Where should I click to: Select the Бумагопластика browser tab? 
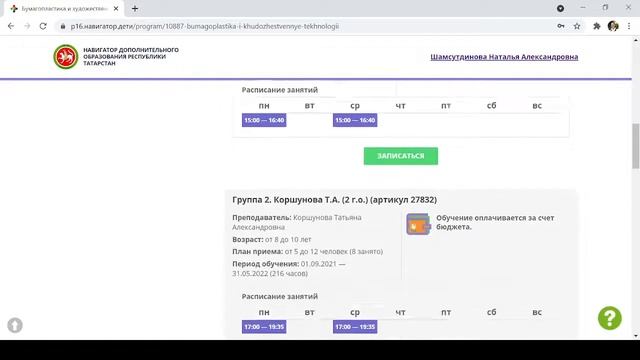(64, 9)
